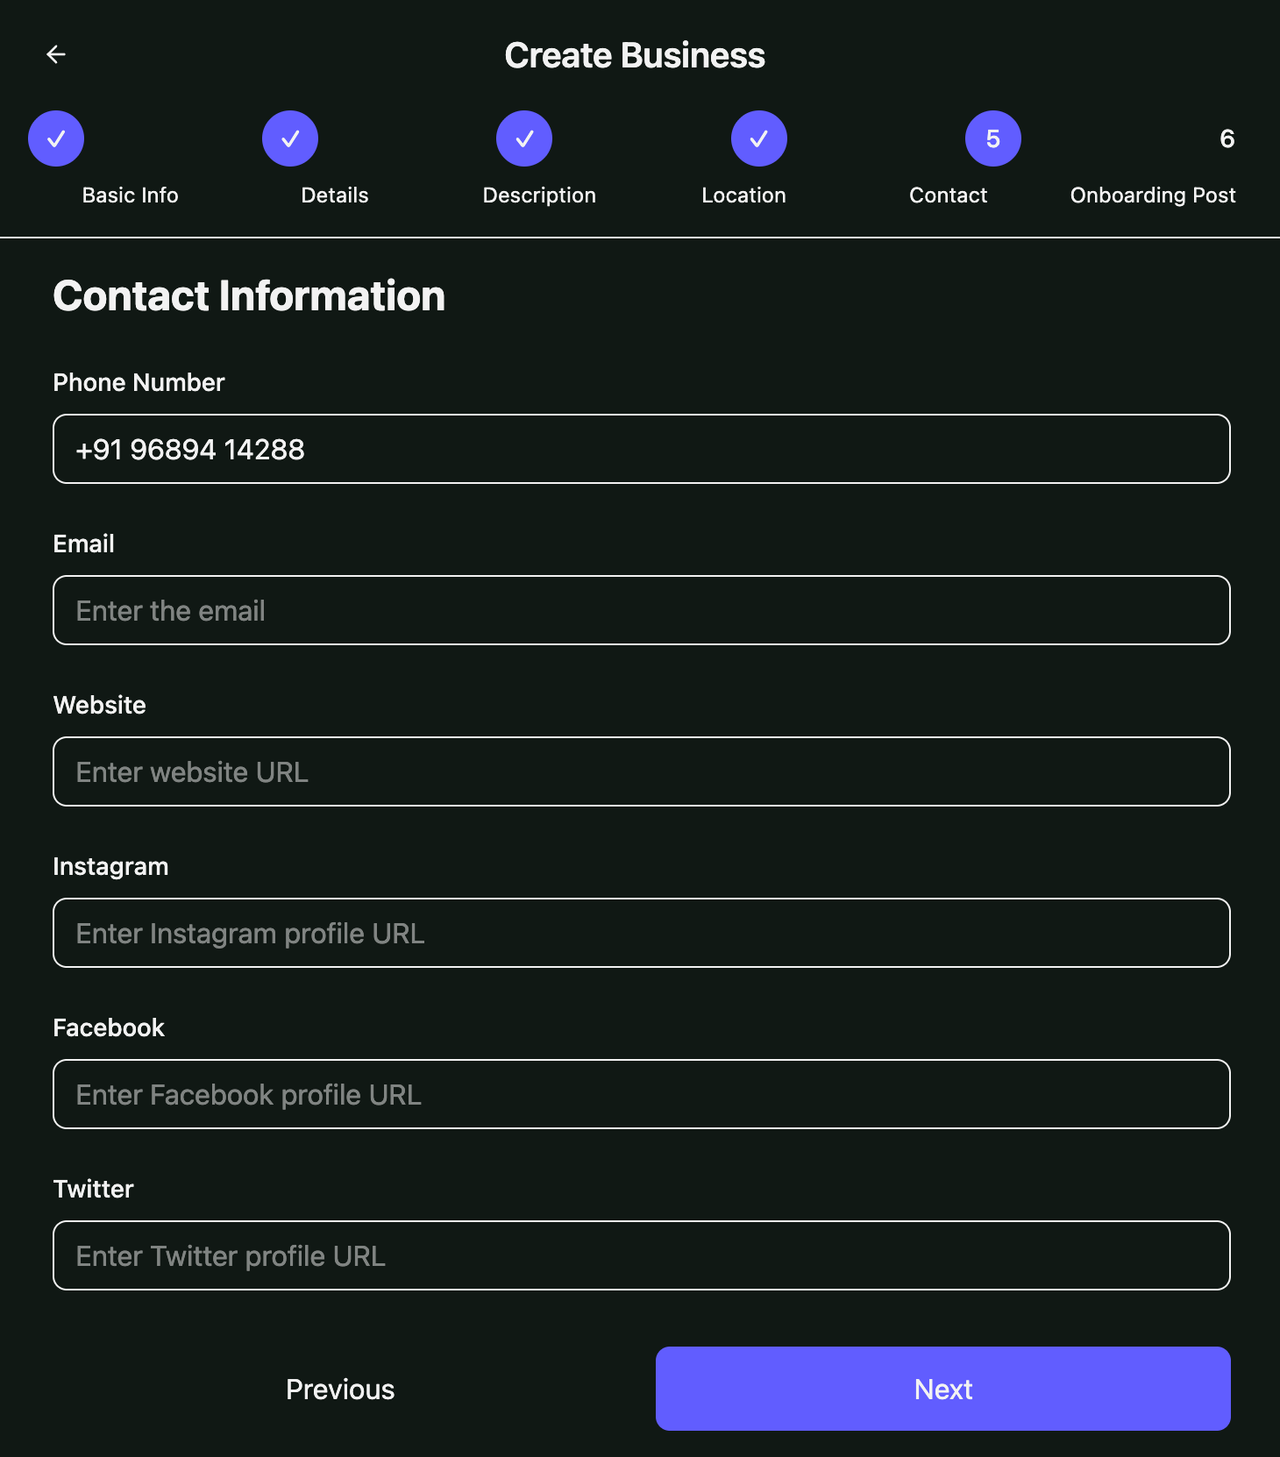The width and height of the screenshot is (1280, 1457).
Task: Click the Basic Info step checkmark circle
Action: pos(56,139)
